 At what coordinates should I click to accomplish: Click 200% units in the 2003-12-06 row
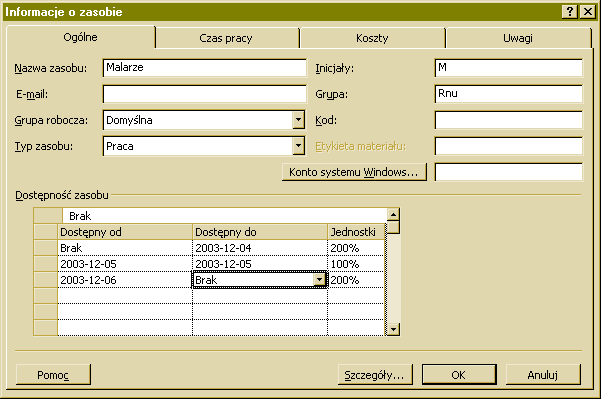click(x=356, y=280)
